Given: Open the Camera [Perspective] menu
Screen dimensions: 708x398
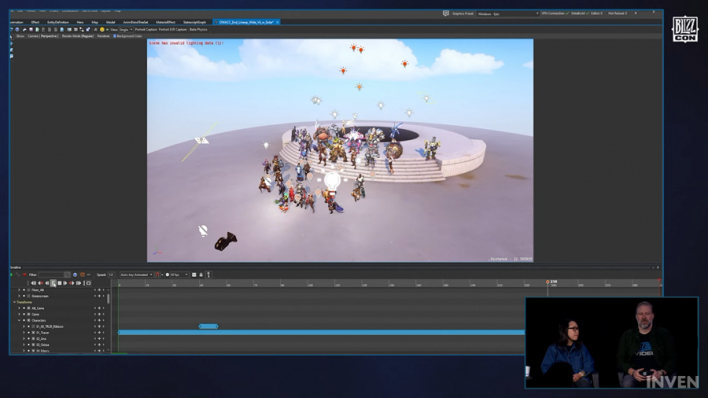Looking at the screenshot, I should point(43,36).
